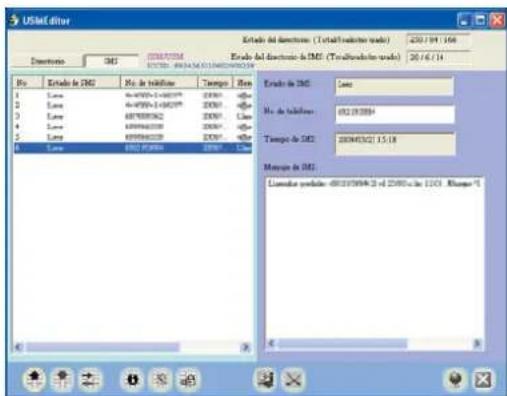This screenshot has width=507, height=396.
Task: Click the round globe icon at bottom right
Action: (456, 379)
